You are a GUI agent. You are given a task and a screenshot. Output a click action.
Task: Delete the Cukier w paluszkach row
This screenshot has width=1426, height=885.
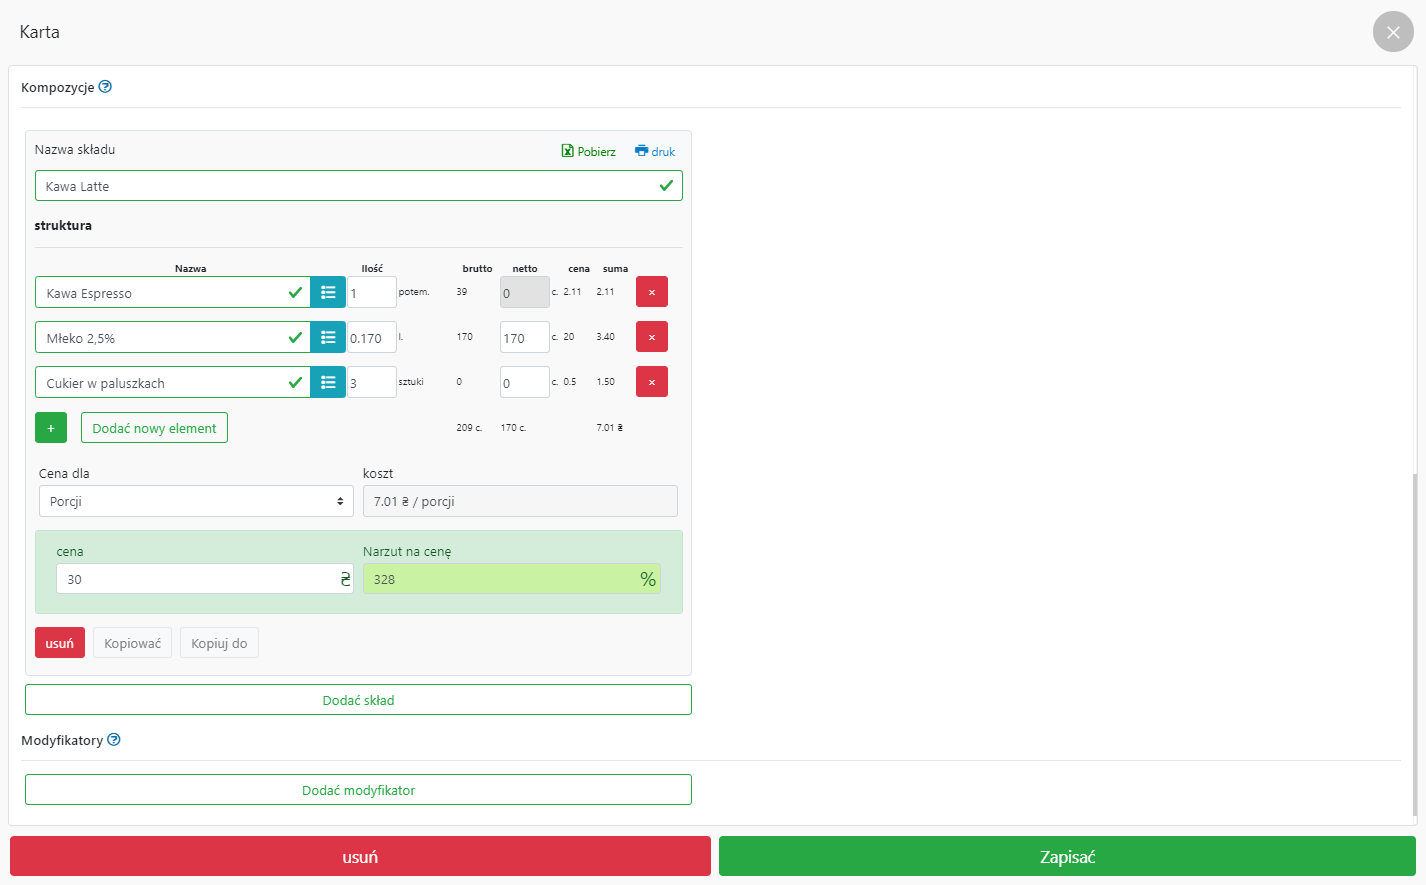pyautogui.click(x=652, y=382)
